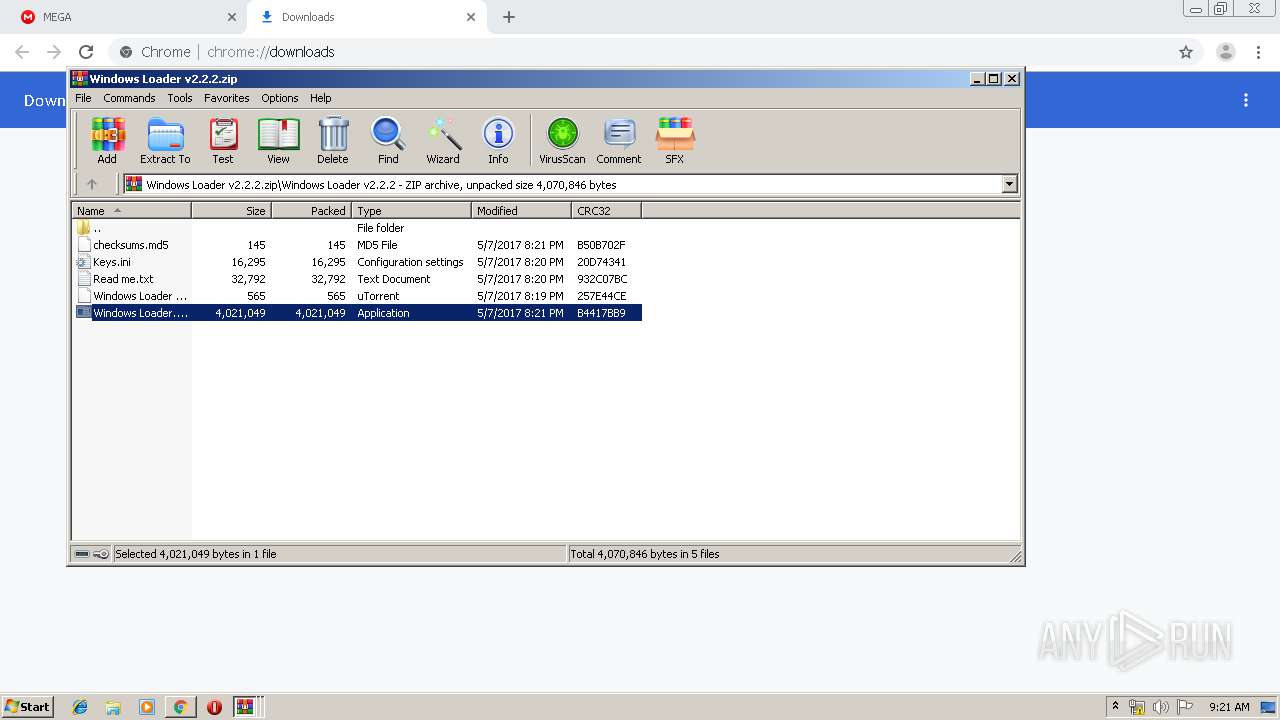This screenshot has width=1280, height=720.
Task: Sort by the Size column header
Action: point(232,211)
